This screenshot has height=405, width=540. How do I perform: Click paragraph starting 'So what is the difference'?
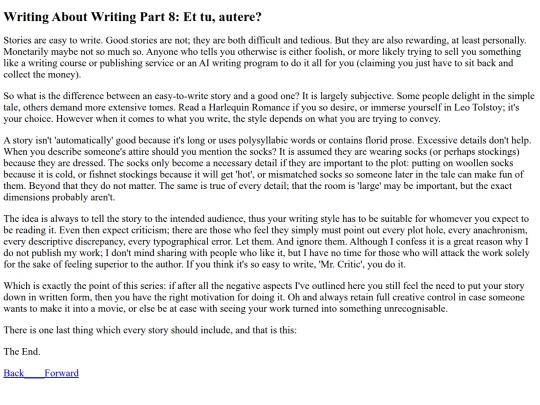269,107
